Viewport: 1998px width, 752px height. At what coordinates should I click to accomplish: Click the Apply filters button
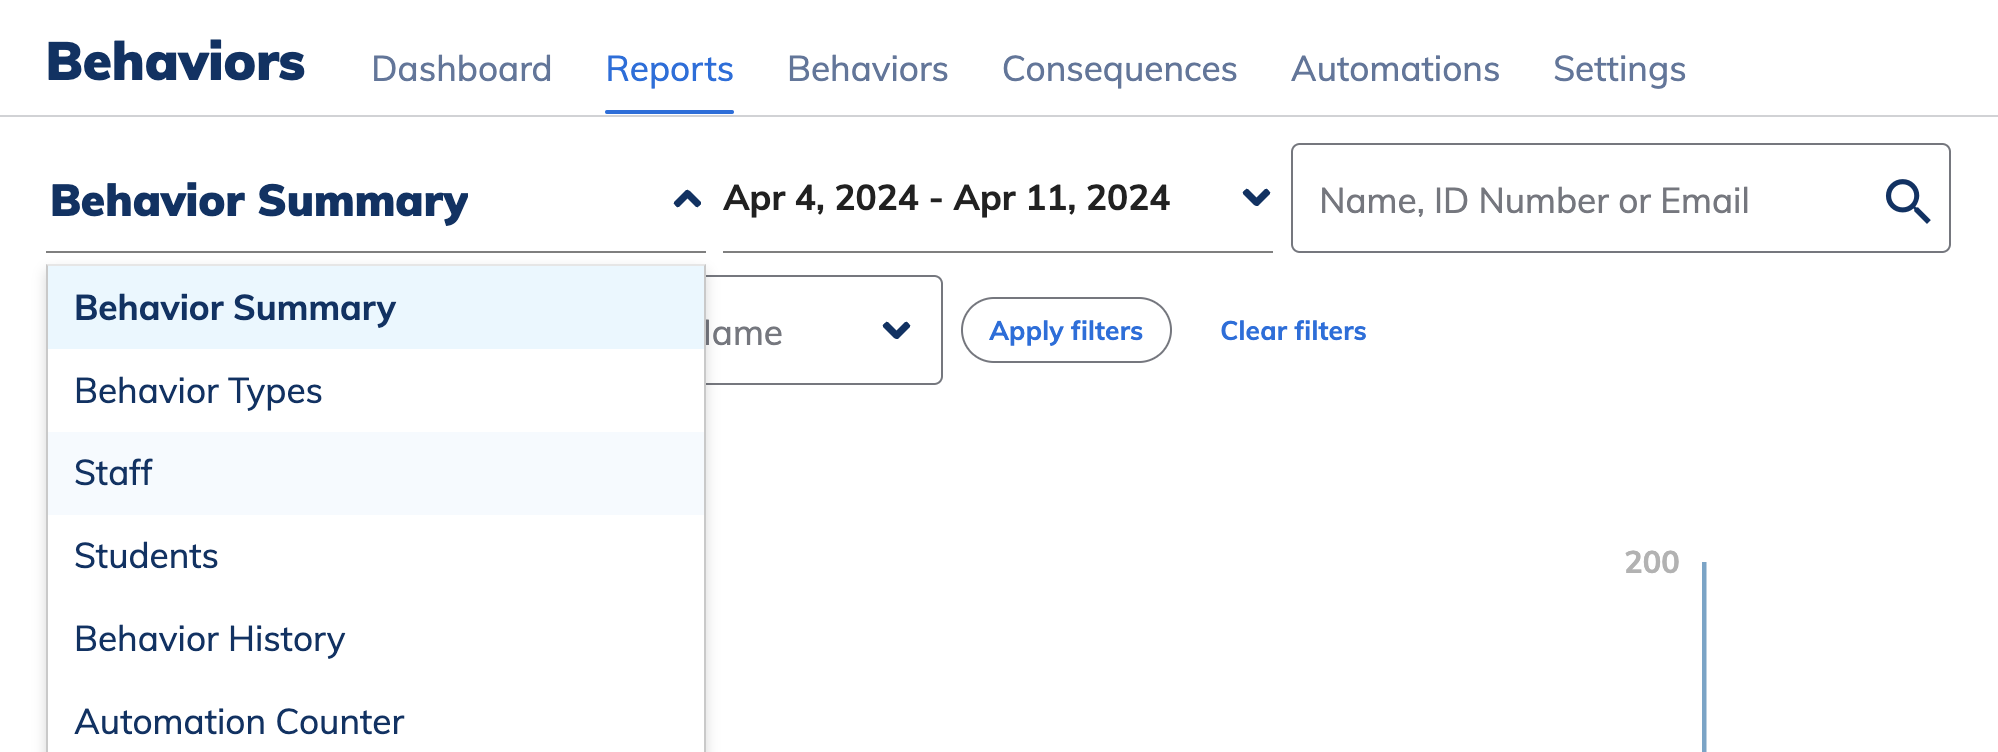[1065, 330]
